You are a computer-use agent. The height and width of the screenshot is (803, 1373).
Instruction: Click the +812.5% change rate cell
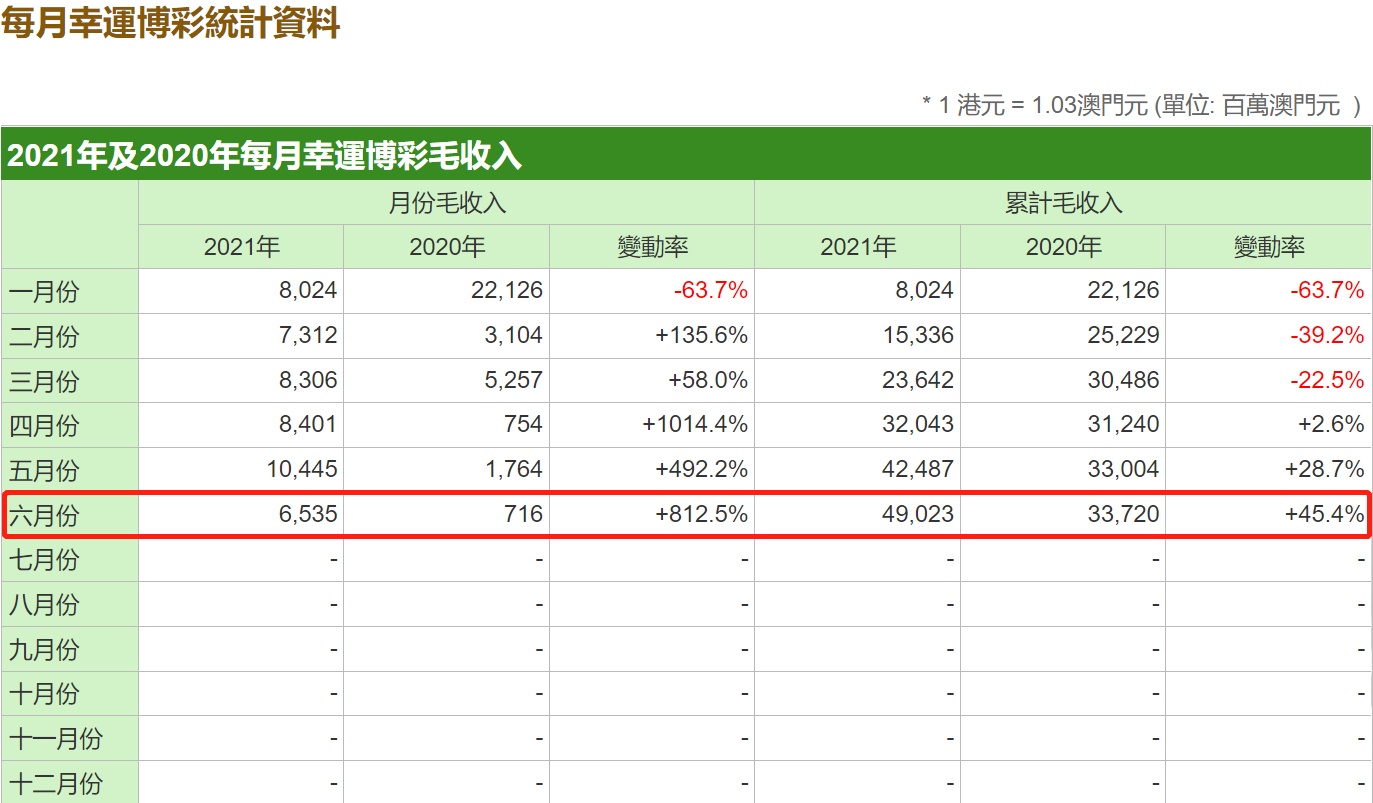(x=702, y=514)
